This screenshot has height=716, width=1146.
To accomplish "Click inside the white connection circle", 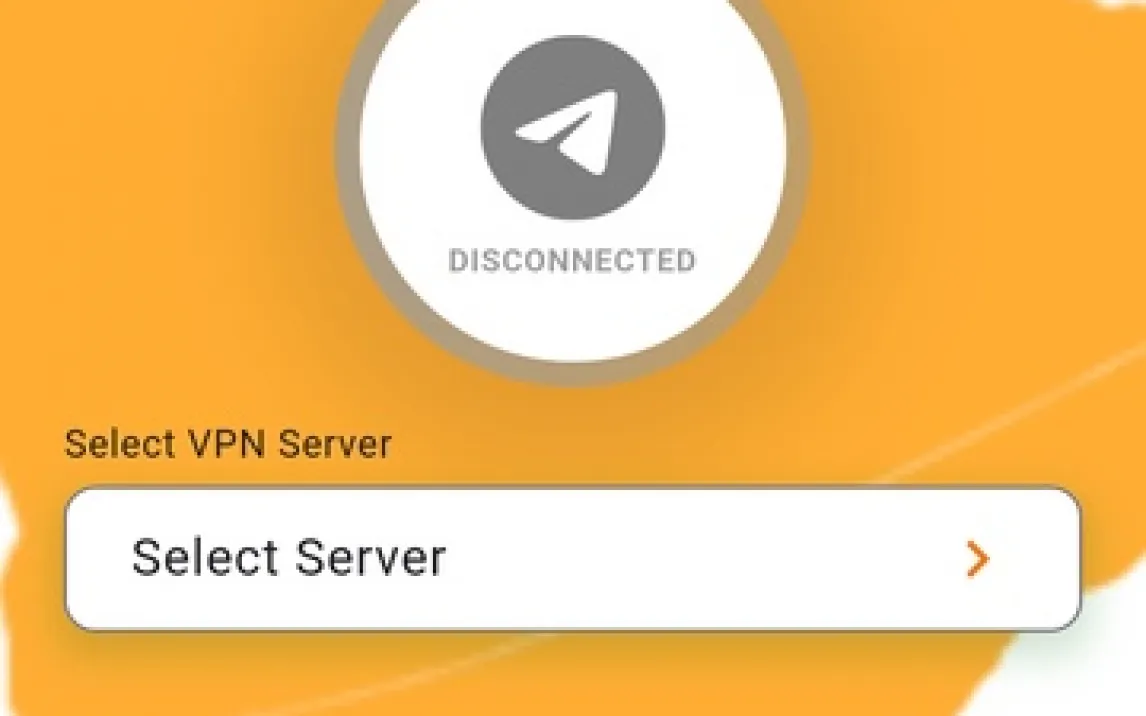I will point(573,146).
